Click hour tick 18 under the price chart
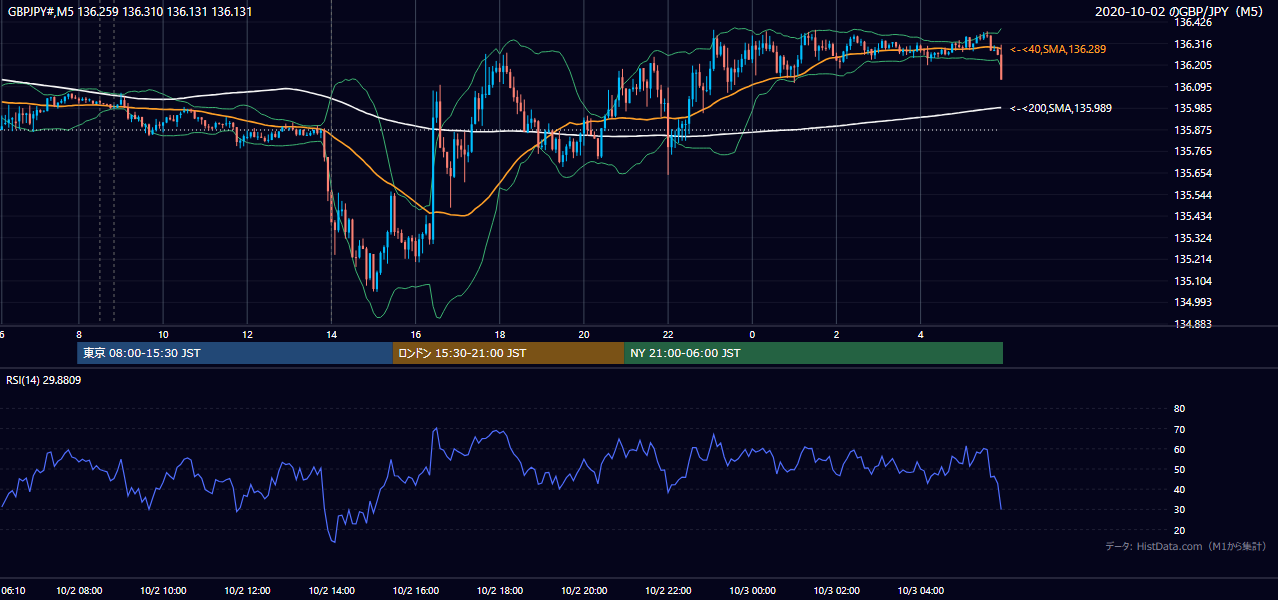The width and height of the screenshot is (1278, 600). (x=500, y=334)
